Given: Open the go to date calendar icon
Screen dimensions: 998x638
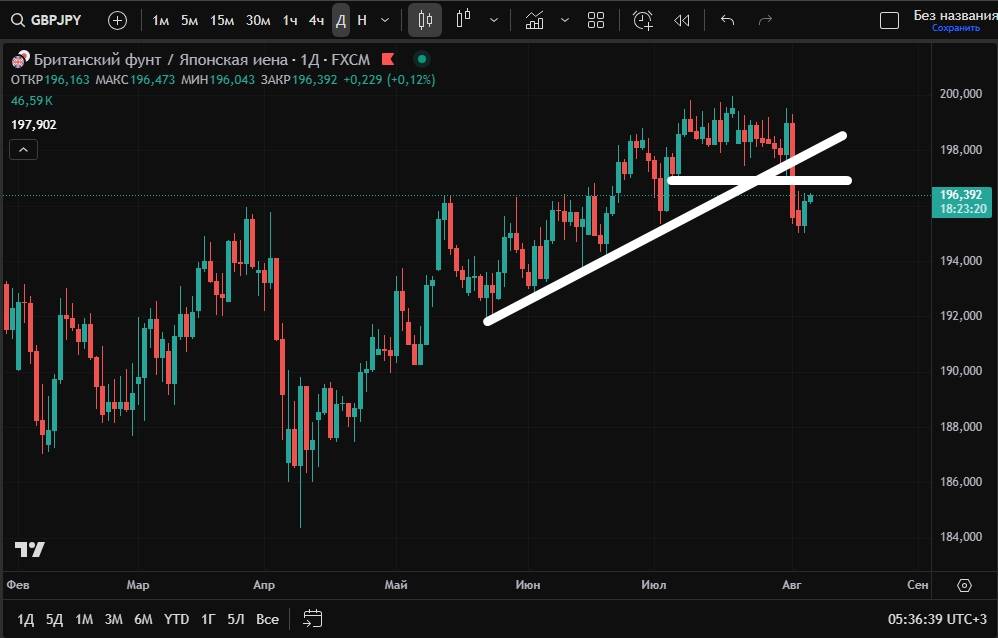Looking at the screenshot, I should tap(313, 619).
